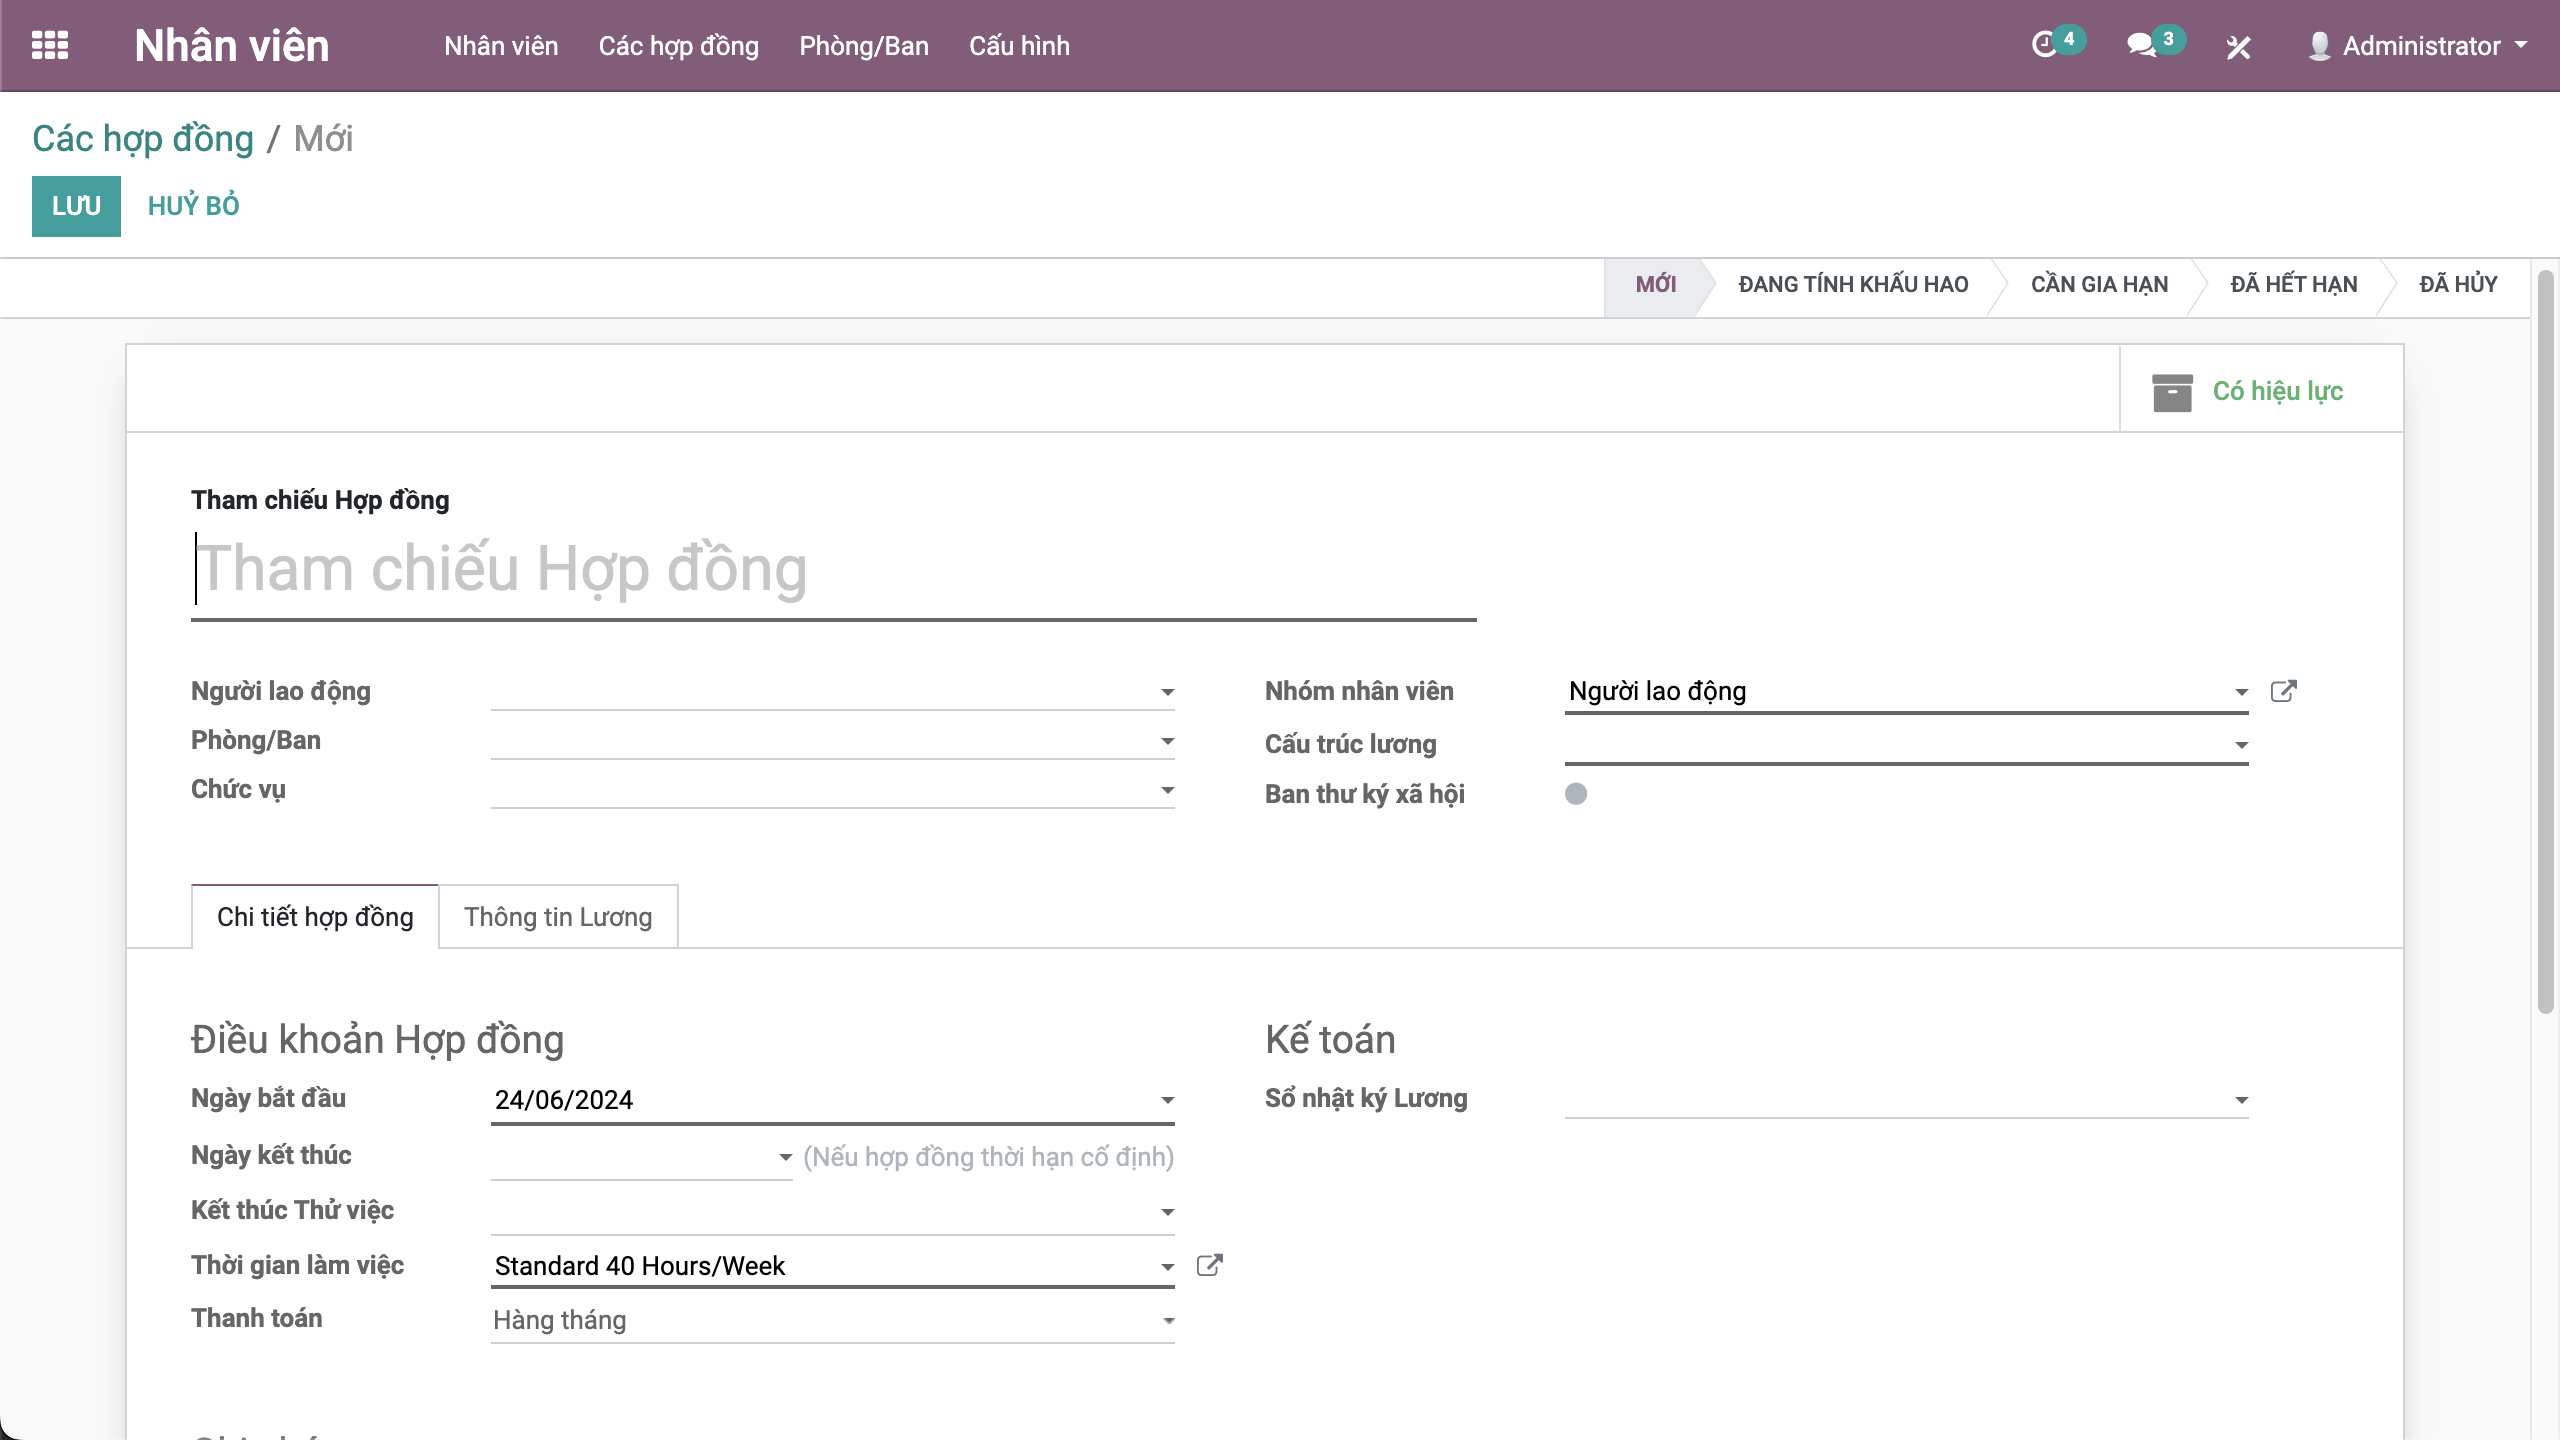2560x1440 pixels.
Task: Open the Thanh toán Hàng tháng dropdown
Action: coord(832,1320)
